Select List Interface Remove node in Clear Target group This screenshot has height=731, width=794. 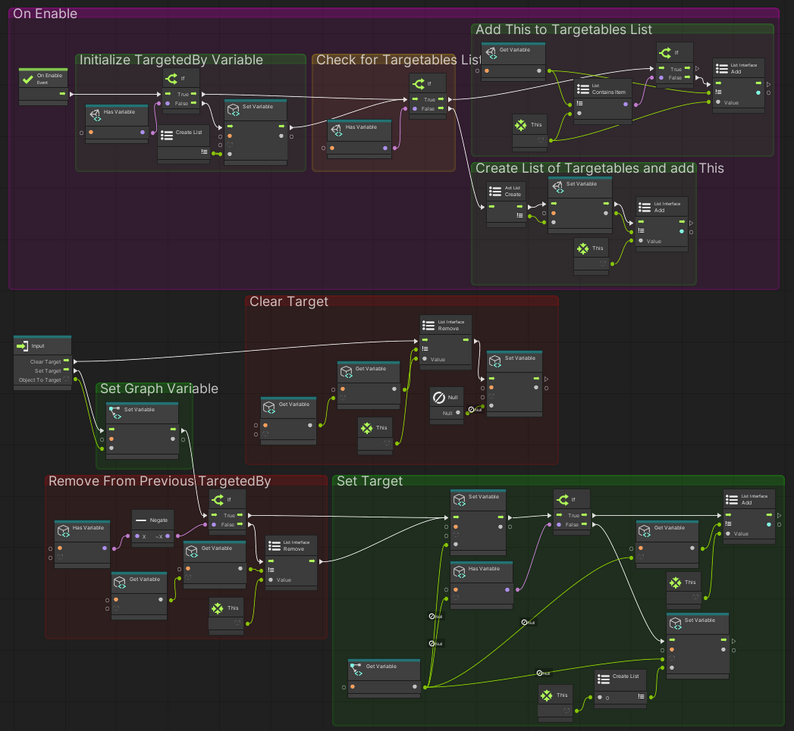[x=446, y=342]
